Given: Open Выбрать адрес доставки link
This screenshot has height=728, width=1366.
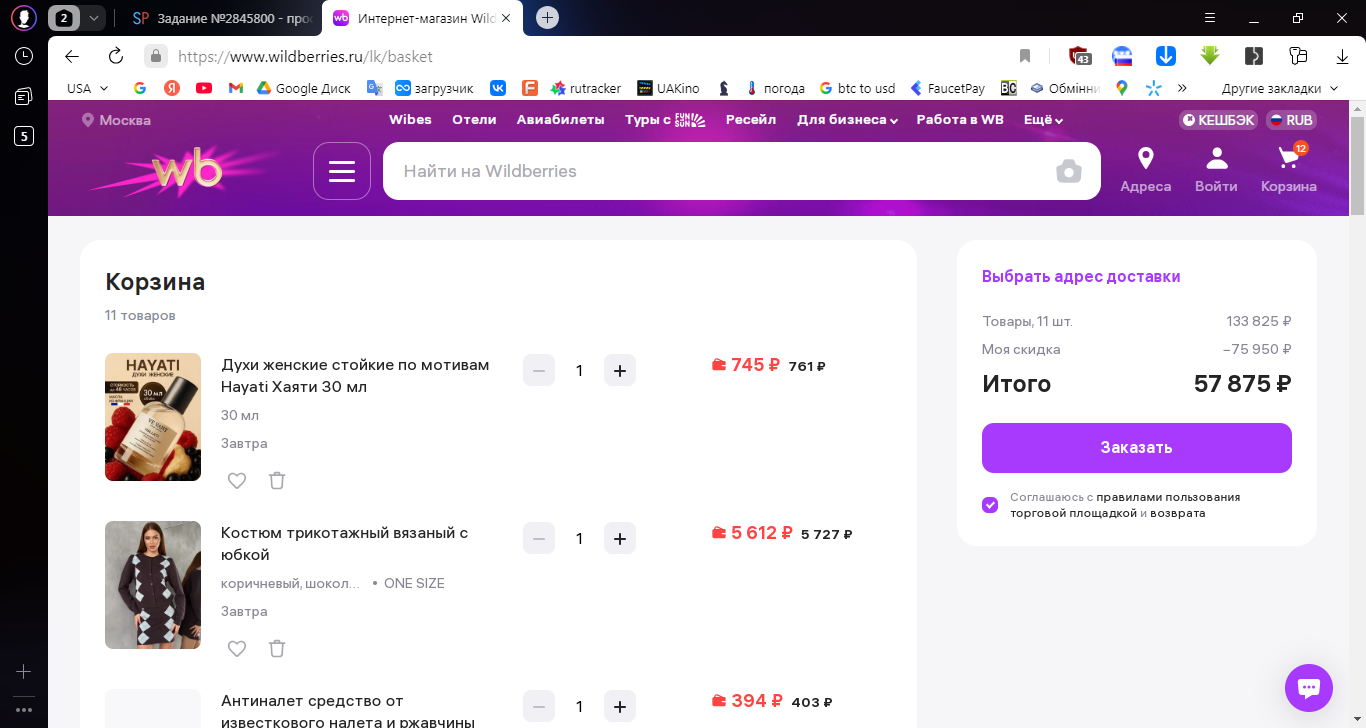Looking at the screenshot, I should [x=1081, y=277].
